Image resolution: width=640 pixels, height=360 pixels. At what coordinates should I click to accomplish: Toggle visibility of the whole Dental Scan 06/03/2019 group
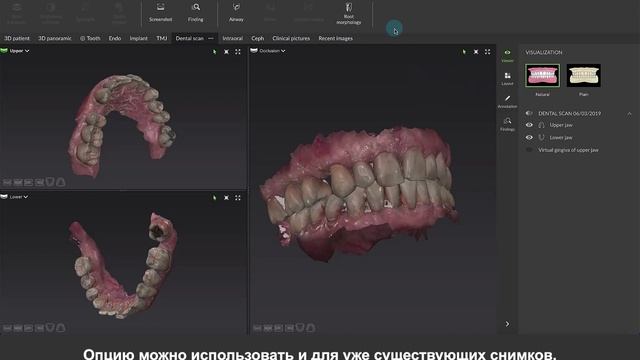529,113
